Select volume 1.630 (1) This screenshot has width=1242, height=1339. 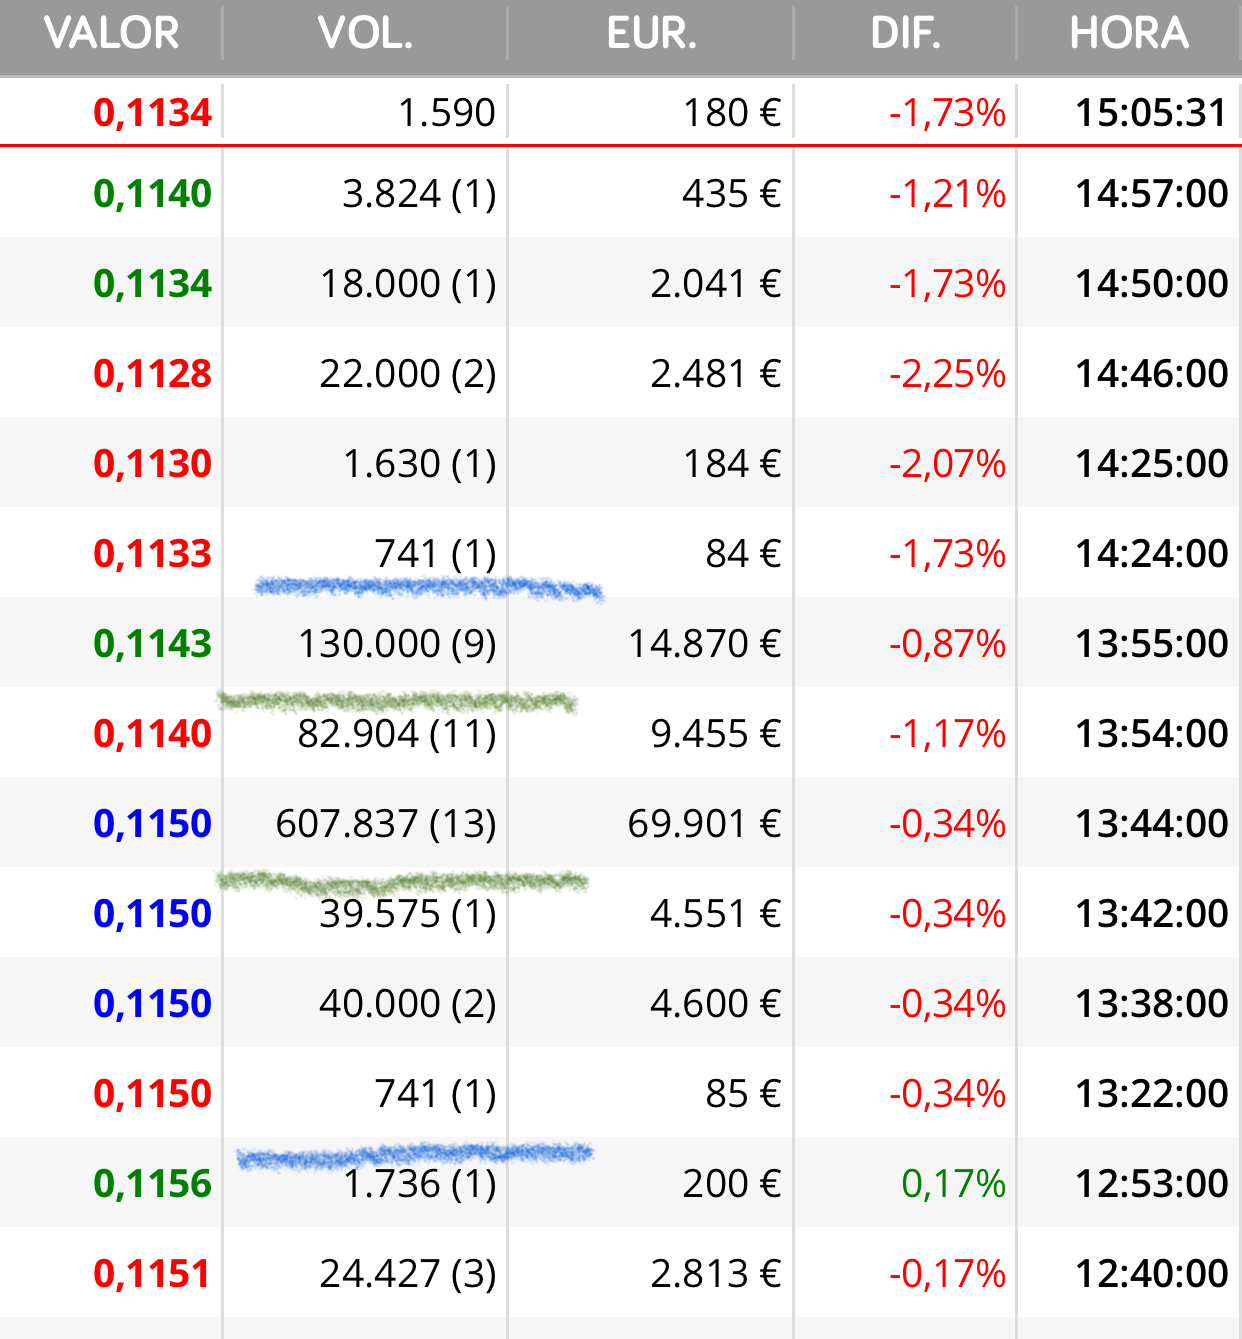(x=419, y=463)
